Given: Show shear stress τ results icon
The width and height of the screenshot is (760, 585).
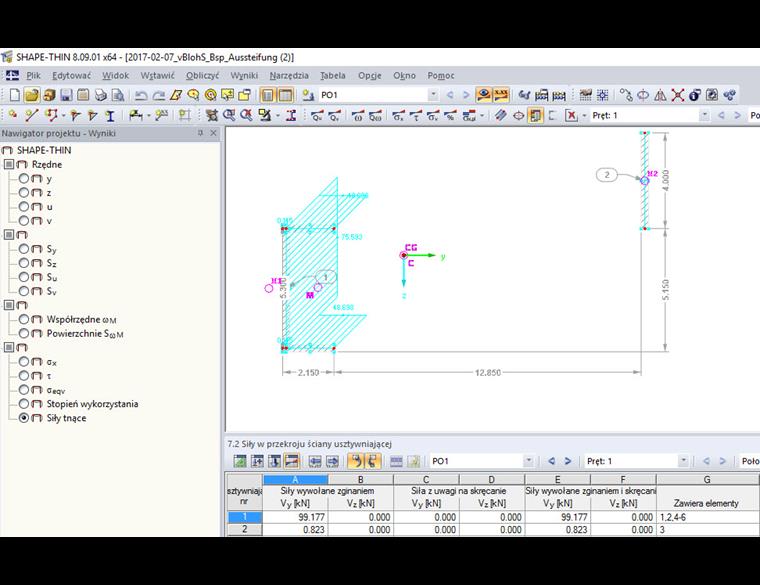Looking at the screenshot, I should (x=415, y=115).
